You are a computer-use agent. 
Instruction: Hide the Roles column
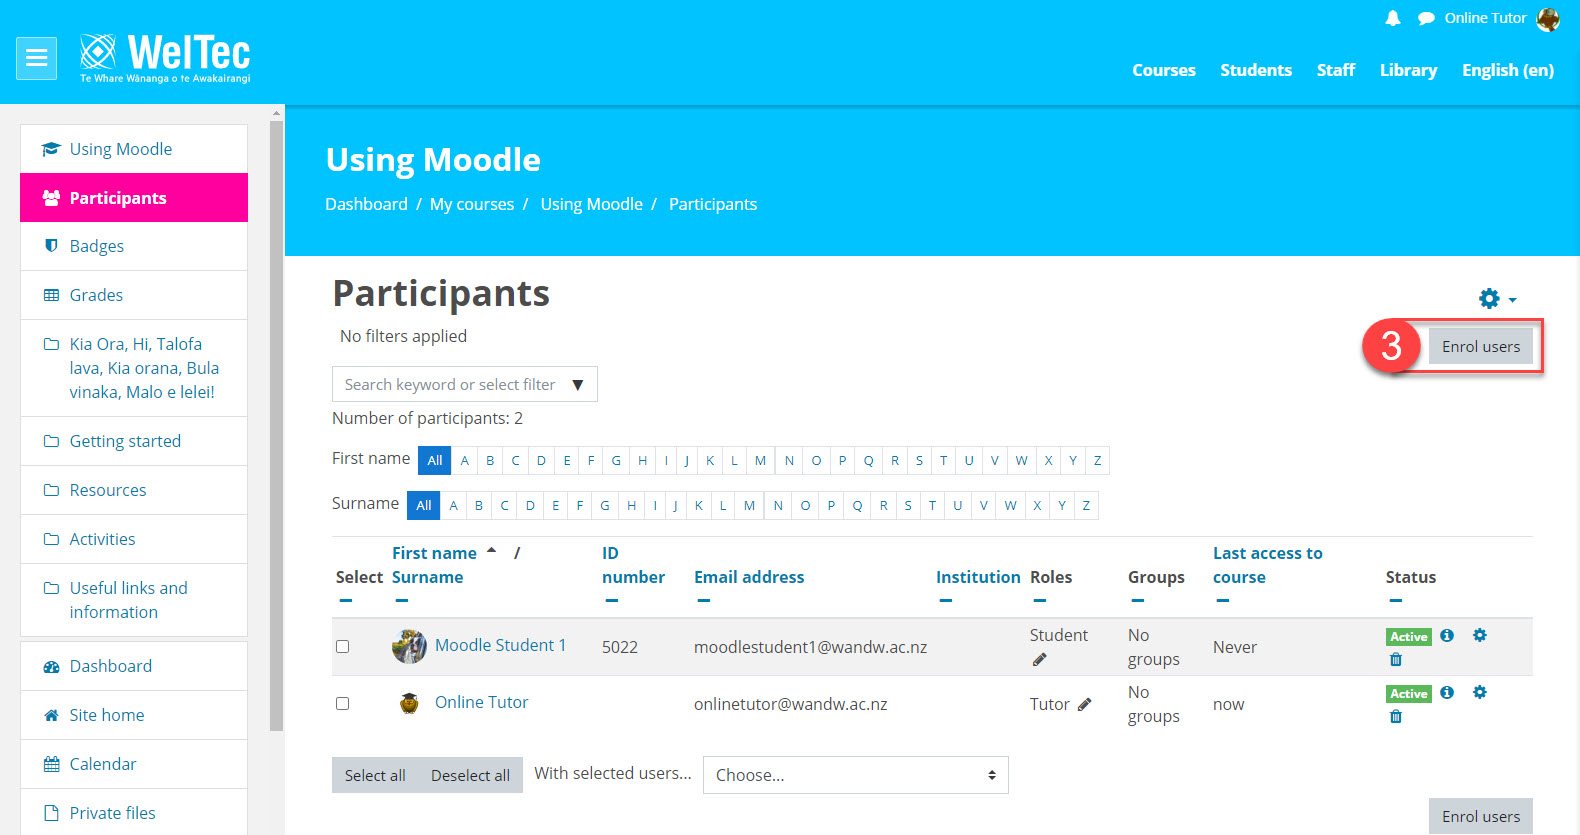click(x=1039, y=601)
